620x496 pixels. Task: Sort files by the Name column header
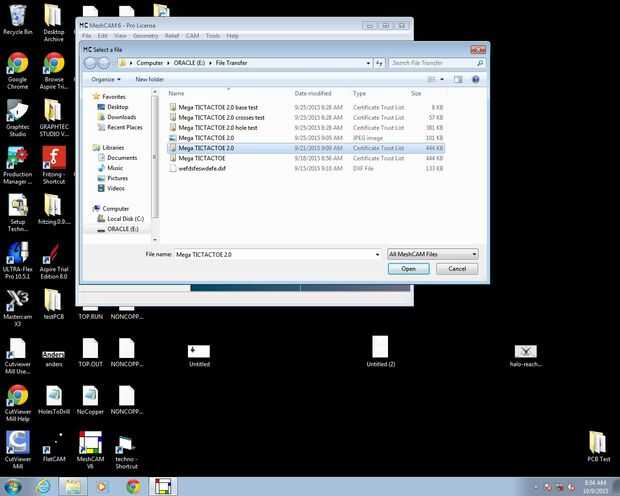pyautogui.click(x=176, y=93)
